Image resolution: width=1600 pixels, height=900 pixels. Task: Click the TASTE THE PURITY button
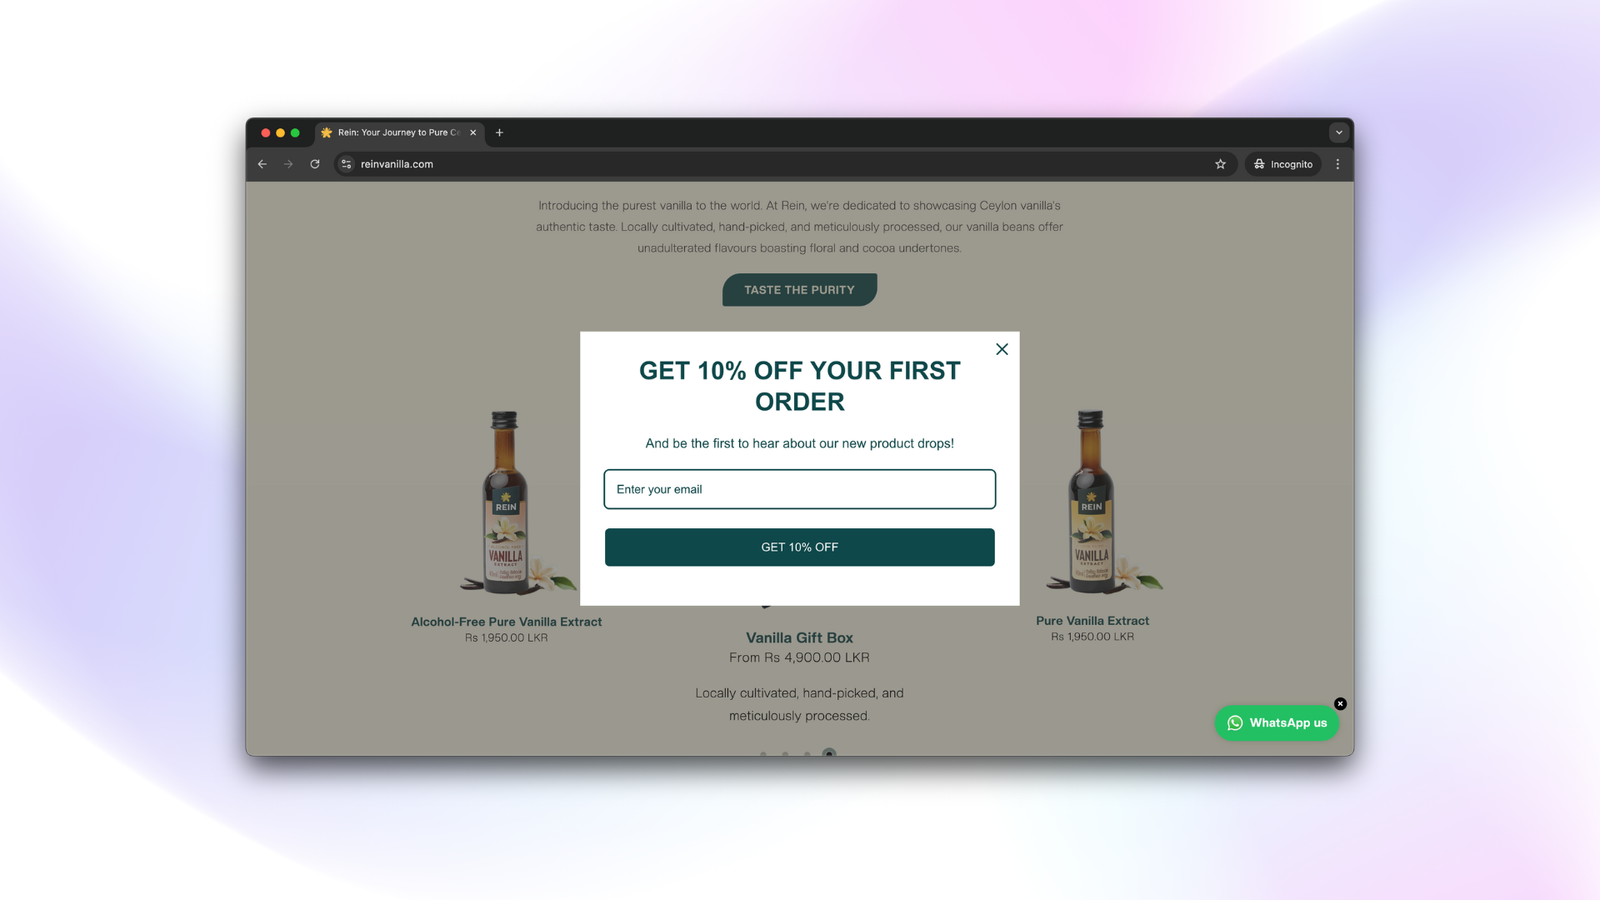pyautogui.click(x=800, y=290)
